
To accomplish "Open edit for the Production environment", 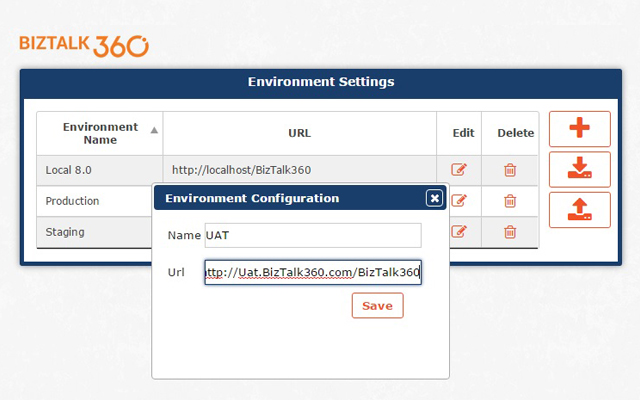I will click(x=459, y=201).
